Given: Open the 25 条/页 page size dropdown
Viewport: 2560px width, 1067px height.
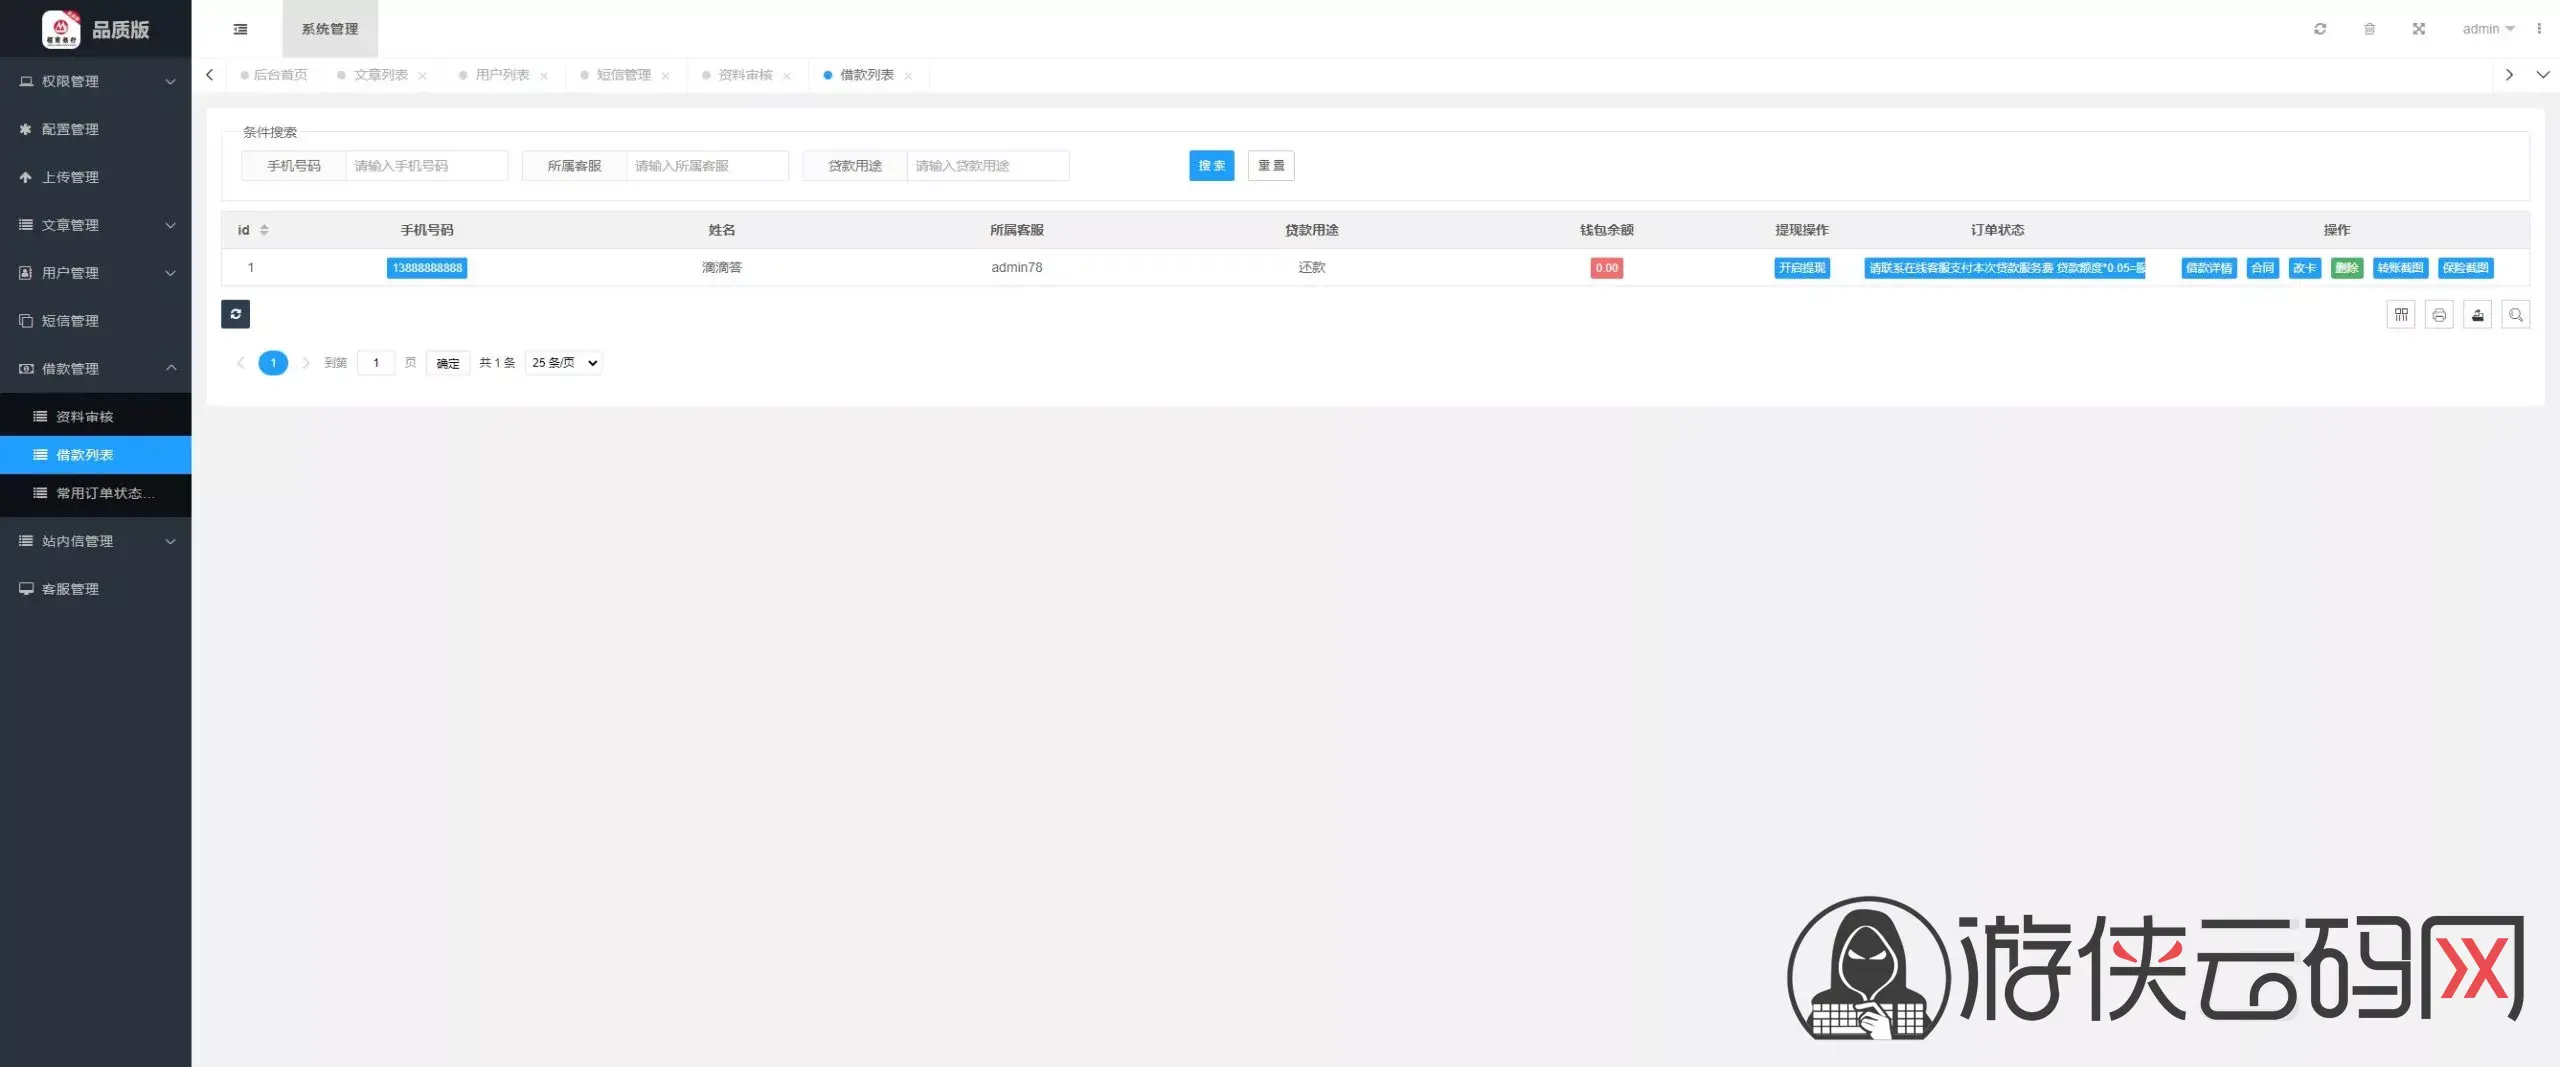Looking at the screenshot, I should [564, 363].
